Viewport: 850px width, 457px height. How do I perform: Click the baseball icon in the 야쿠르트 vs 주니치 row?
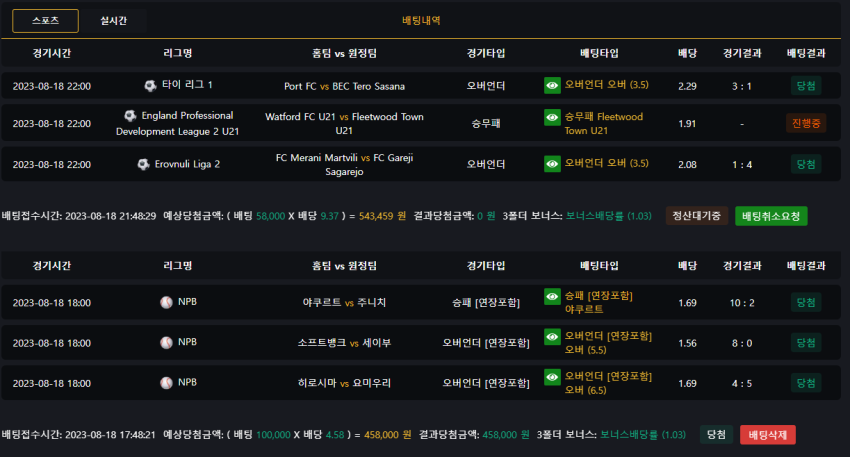pyautogui.click(x=166, y=302)
